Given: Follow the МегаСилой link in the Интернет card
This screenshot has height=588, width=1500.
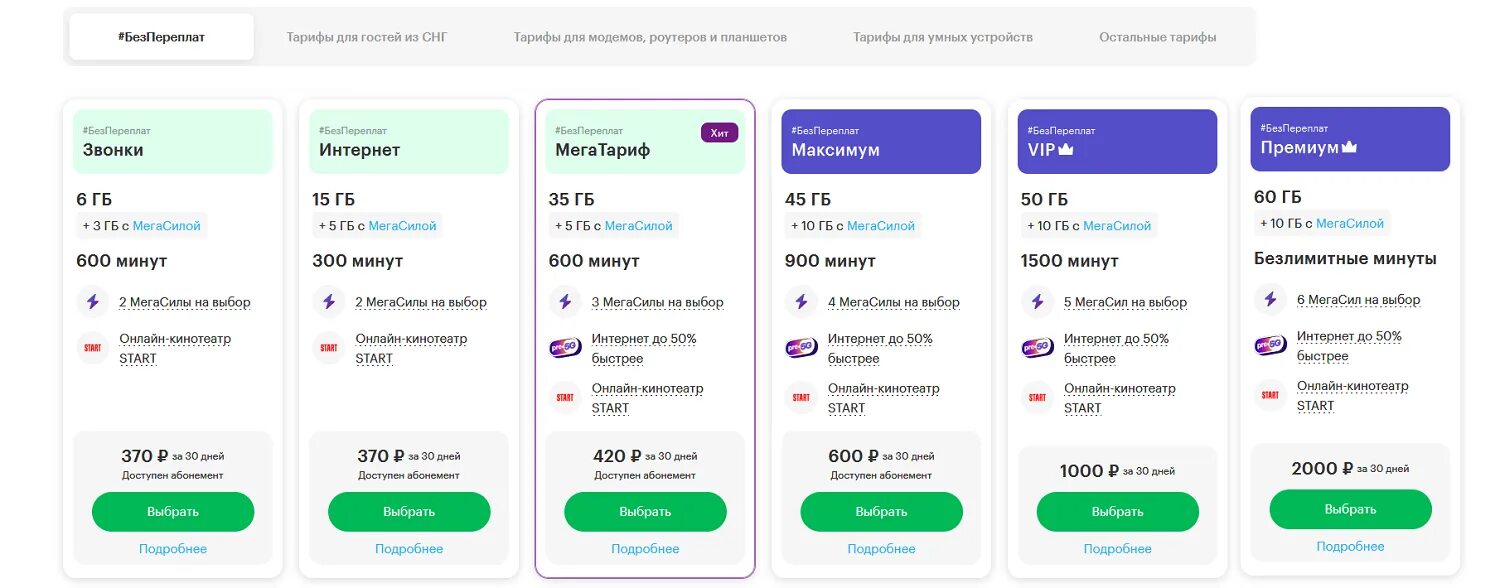Looking at the screenshot, I should tap(402, 226).
